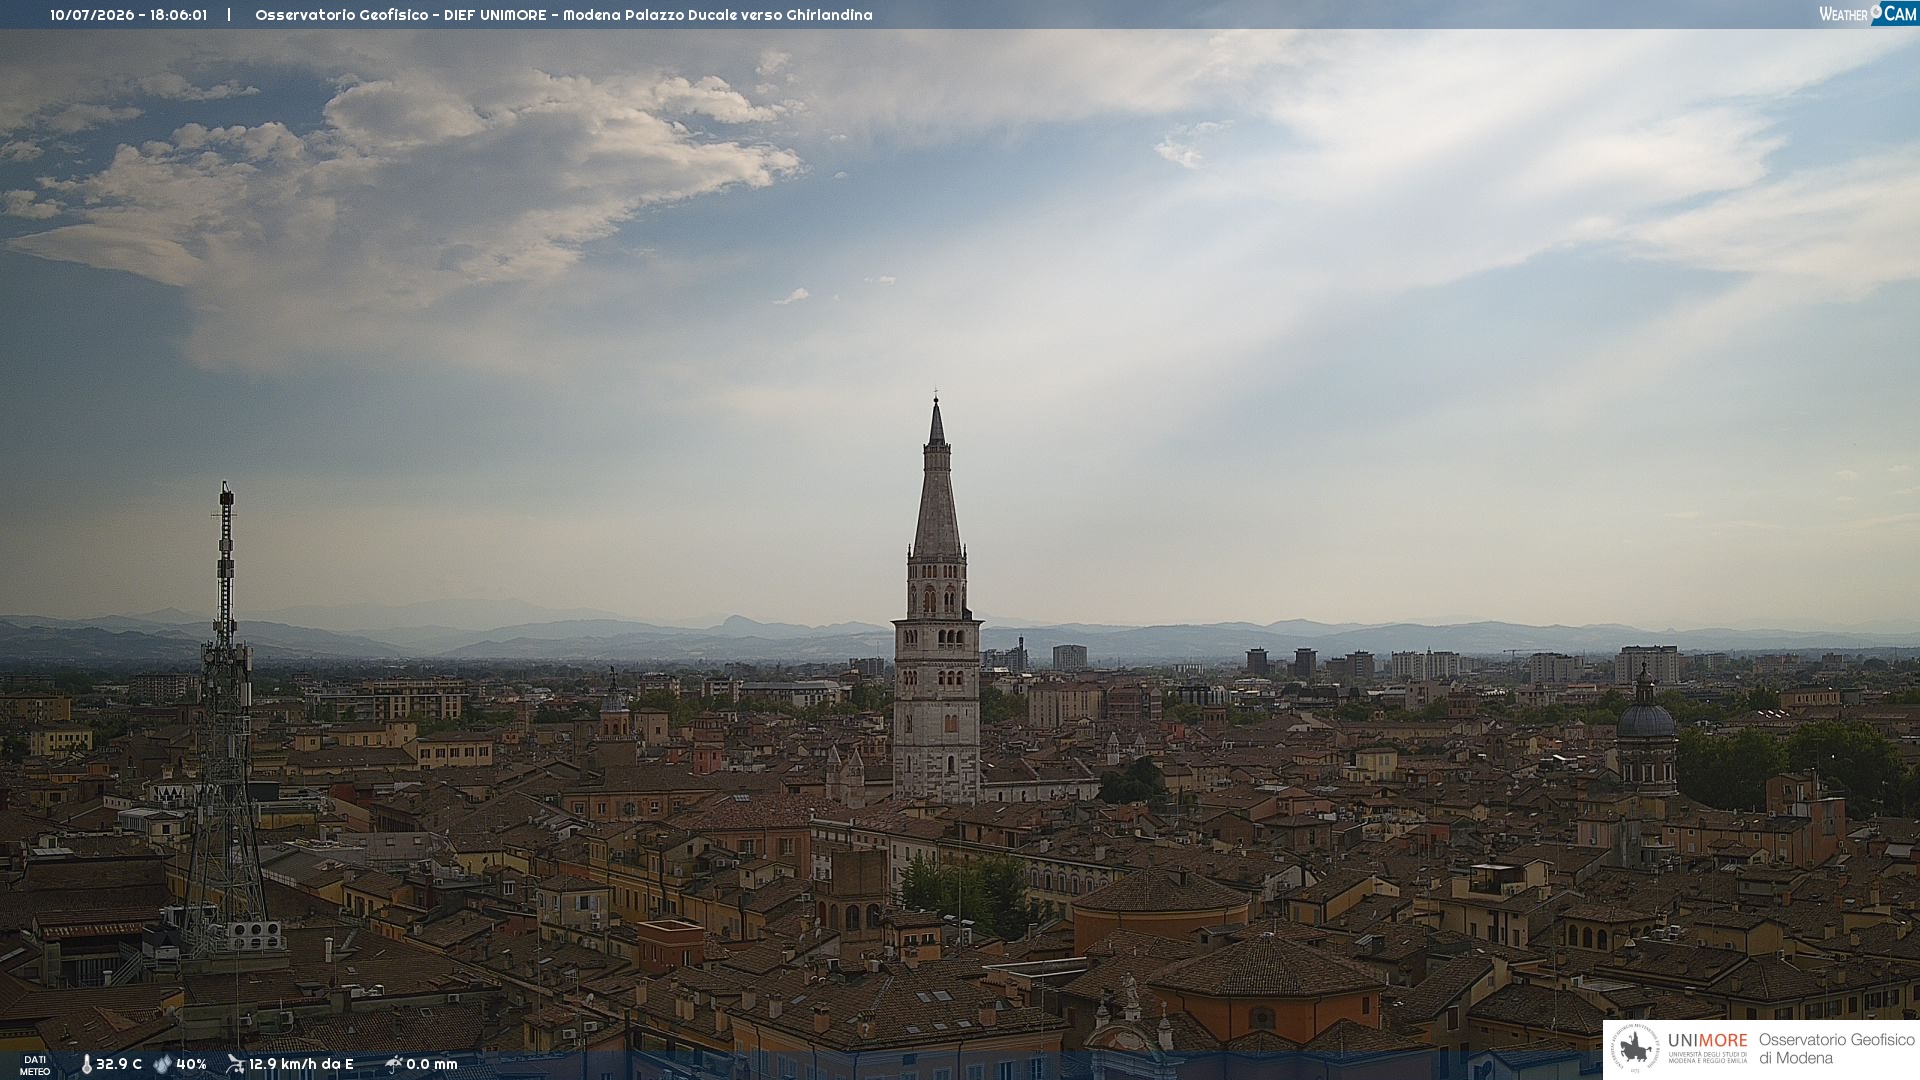
Task: Click the 'Osservatorio Geofisico - DIEF UNIMORE' title
Action: tap(401, 15)
